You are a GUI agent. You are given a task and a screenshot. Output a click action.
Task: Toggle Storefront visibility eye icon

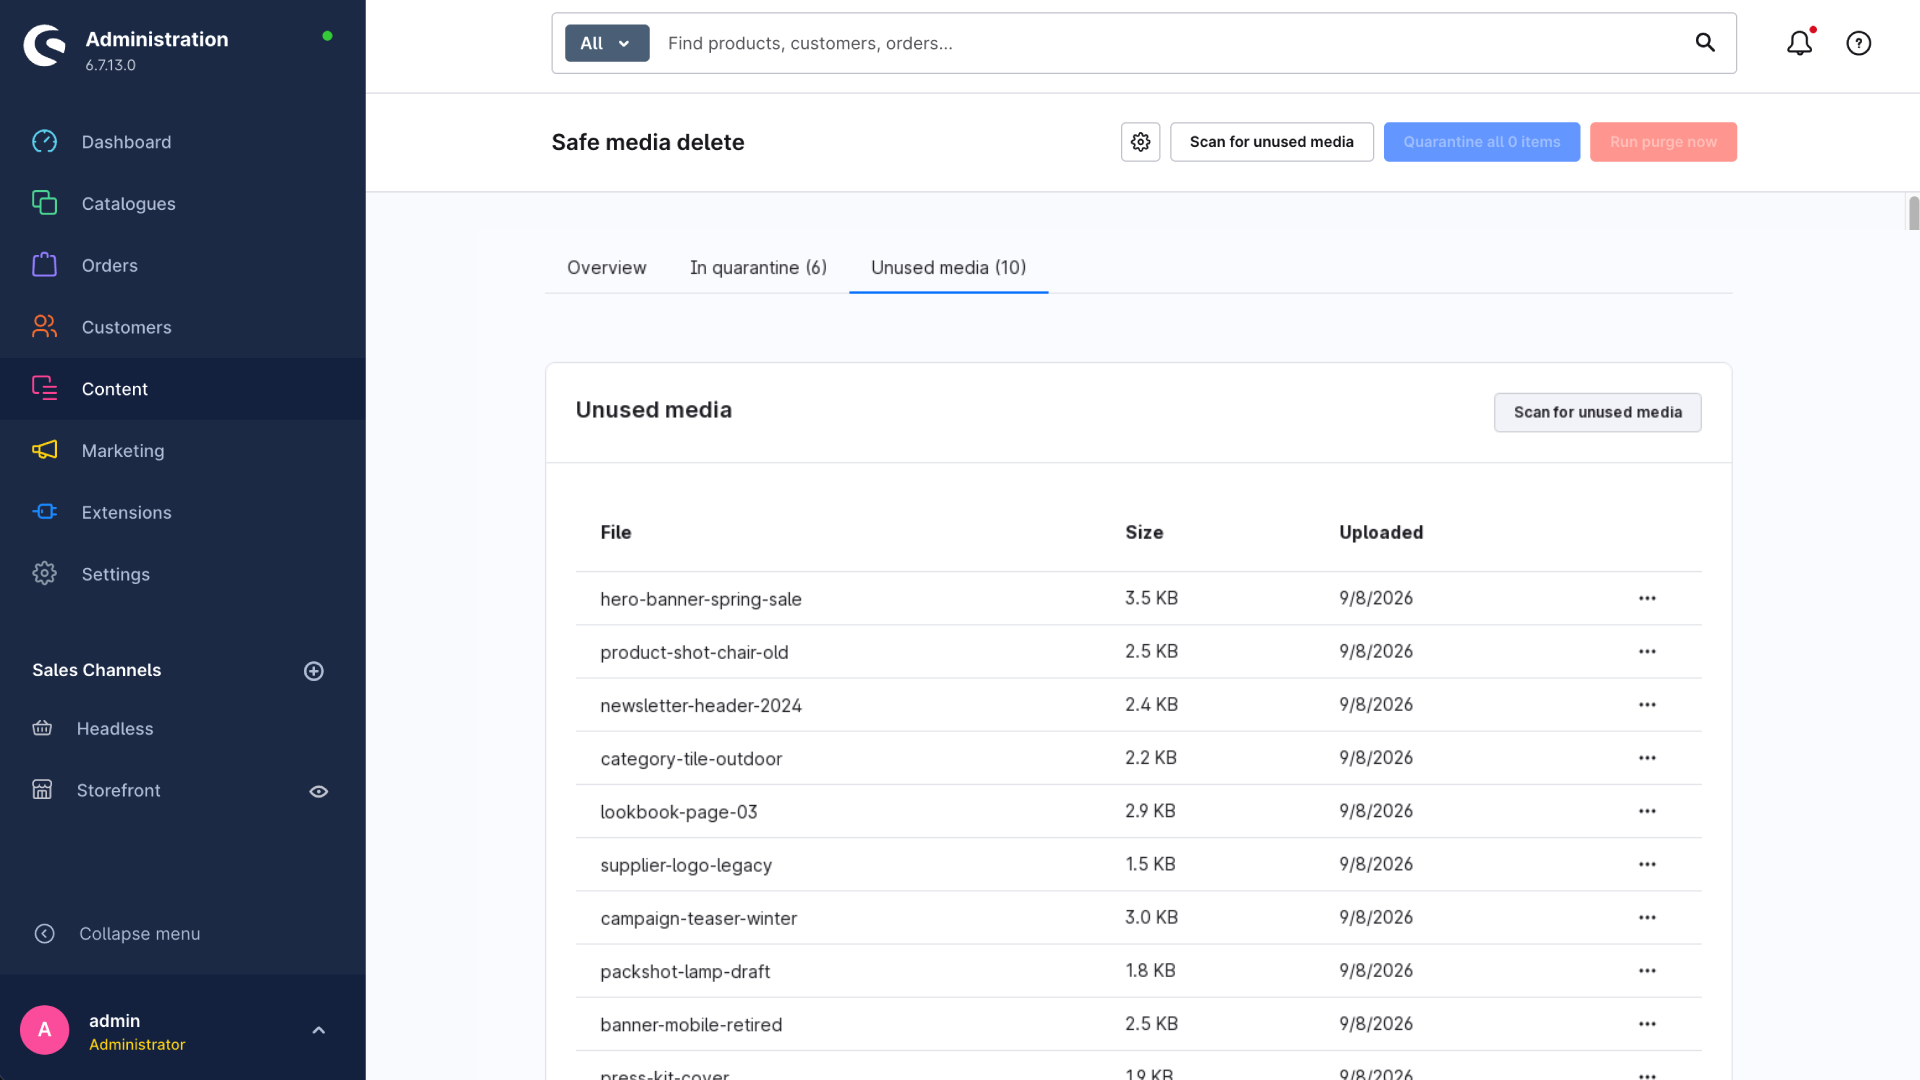319,791
